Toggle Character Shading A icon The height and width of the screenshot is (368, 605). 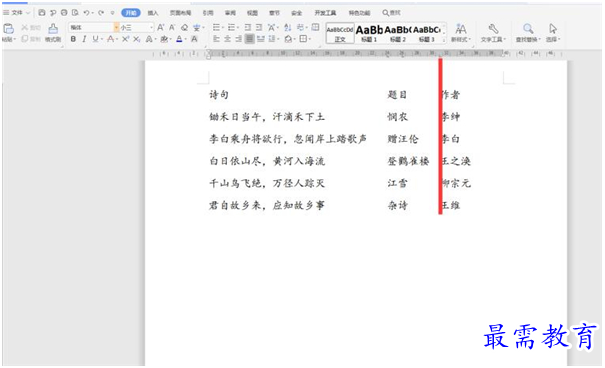194,39
